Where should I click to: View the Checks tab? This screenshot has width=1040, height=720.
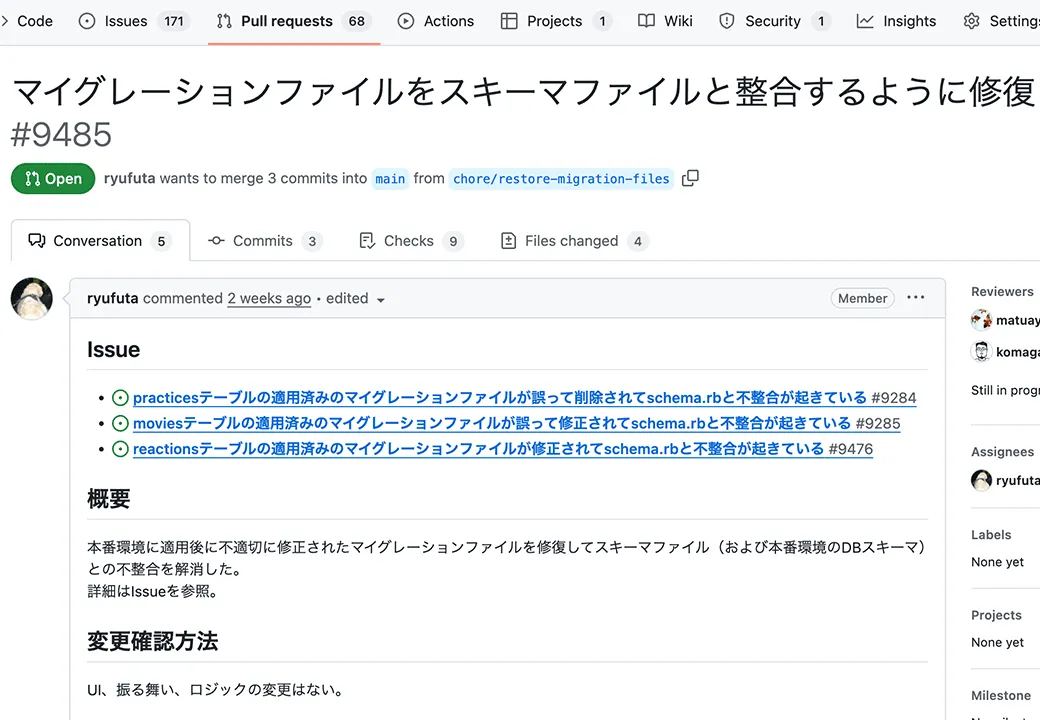coord(411,241)
